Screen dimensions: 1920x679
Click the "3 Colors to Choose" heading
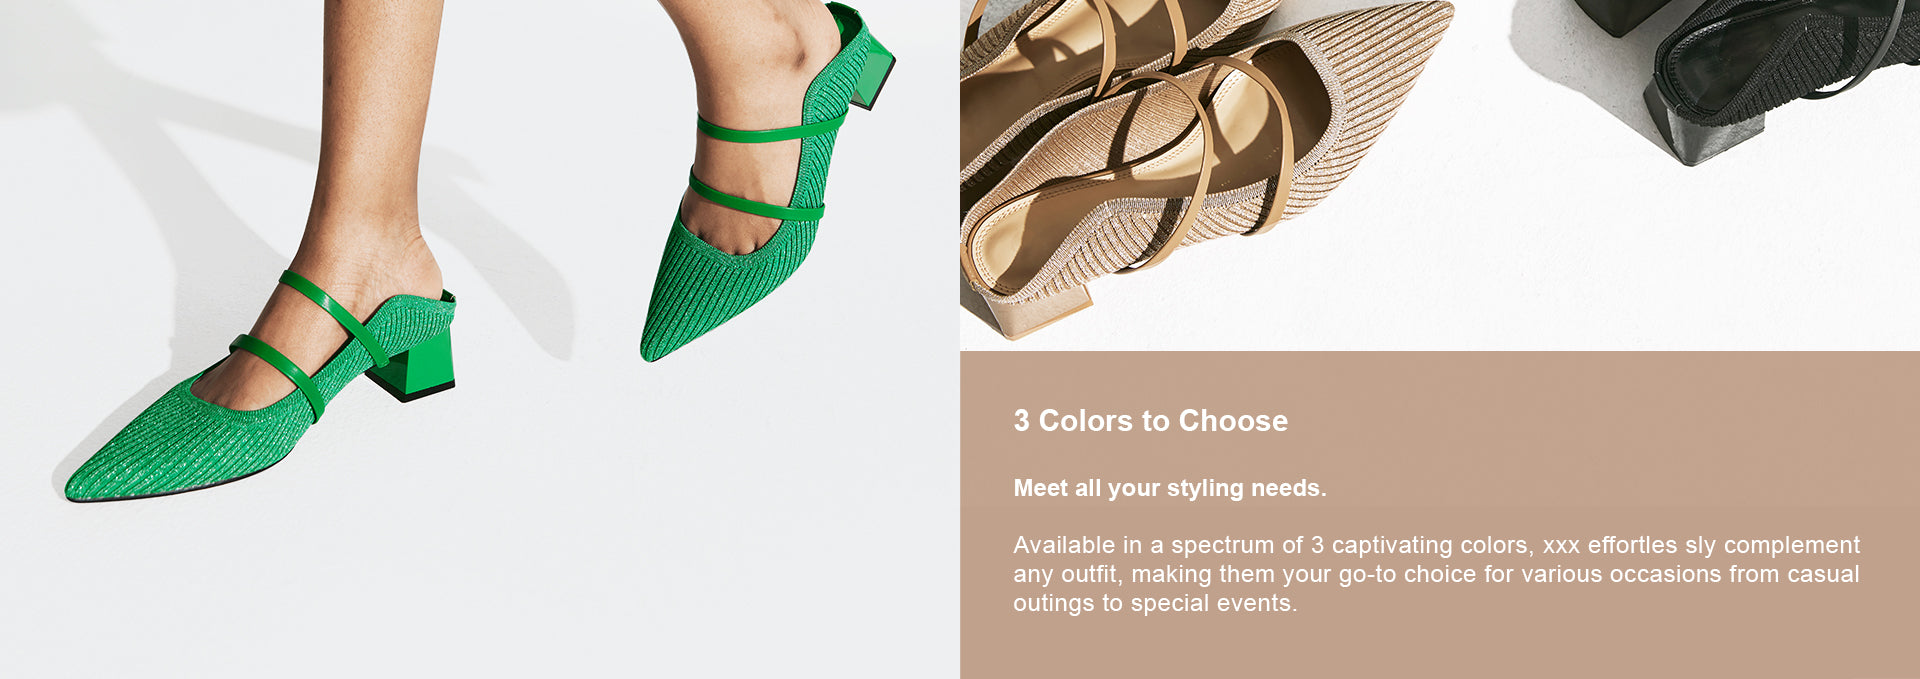coord(1150,421)
